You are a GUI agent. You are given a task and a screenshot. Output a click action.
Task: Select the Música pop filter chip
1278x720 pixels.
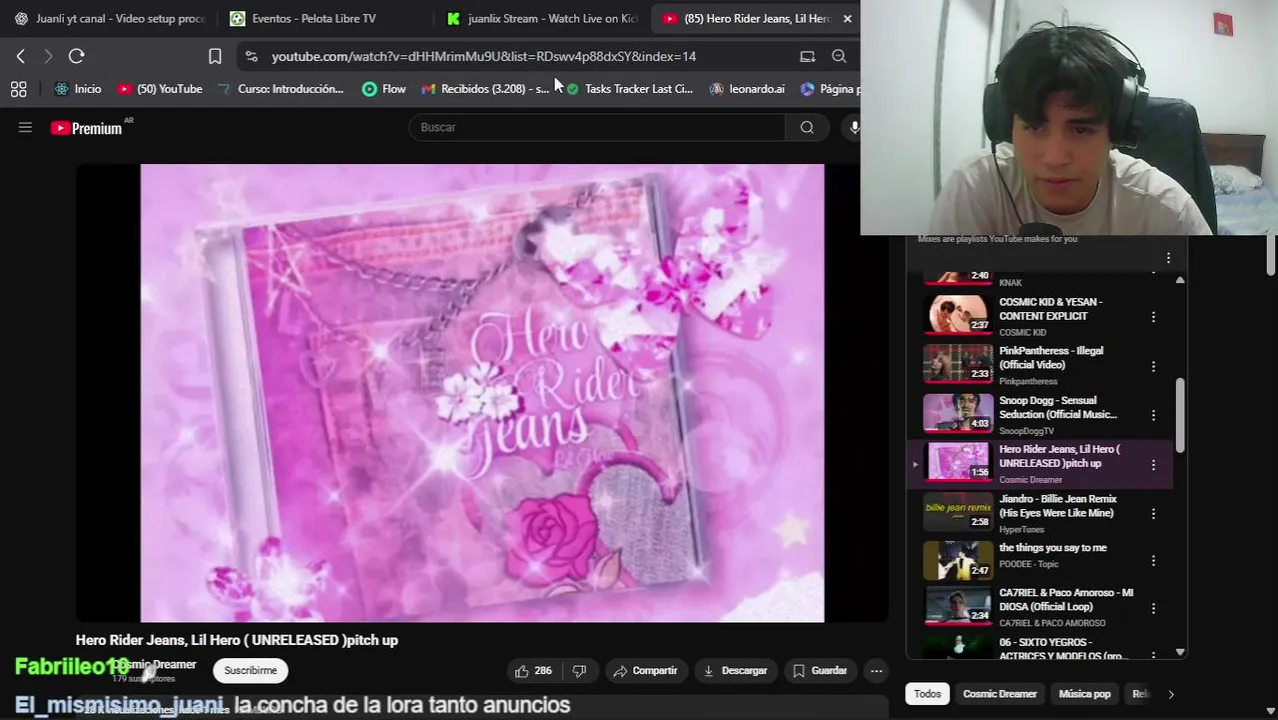[1084, 694]
